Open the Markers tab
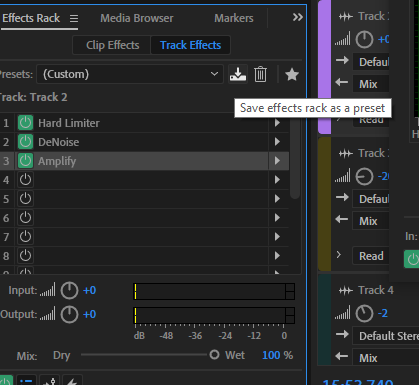Viewport: 419px width, 385px height. pos(234,18)
